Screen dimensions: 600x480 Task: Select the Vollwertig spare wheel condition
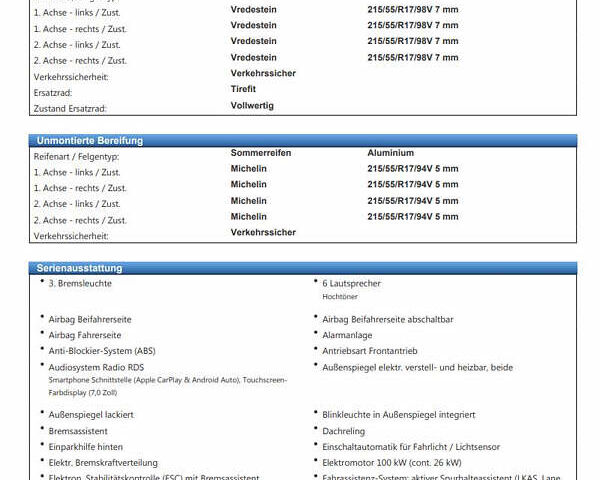pyautogui.click(x=252, y=105)
